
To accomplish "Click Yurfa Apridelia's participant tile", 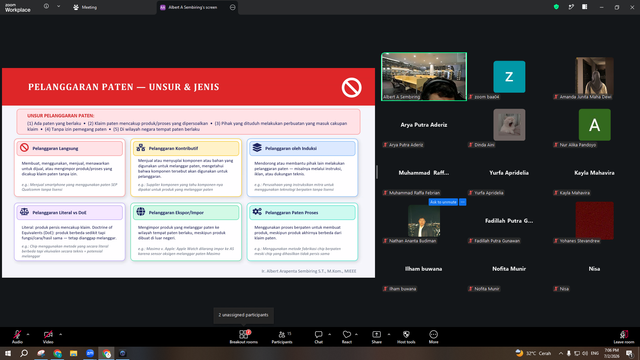I will coord(509,173).
